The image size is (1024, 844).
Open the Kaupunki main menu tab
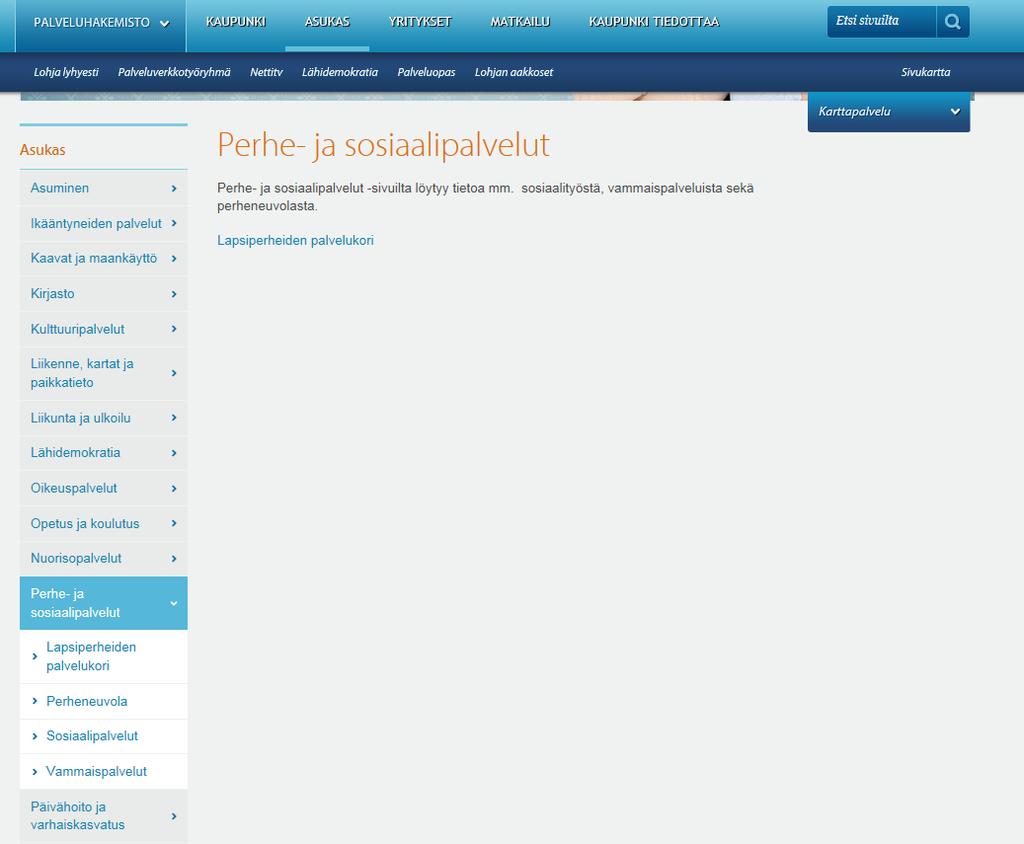[x=236, y=22]
